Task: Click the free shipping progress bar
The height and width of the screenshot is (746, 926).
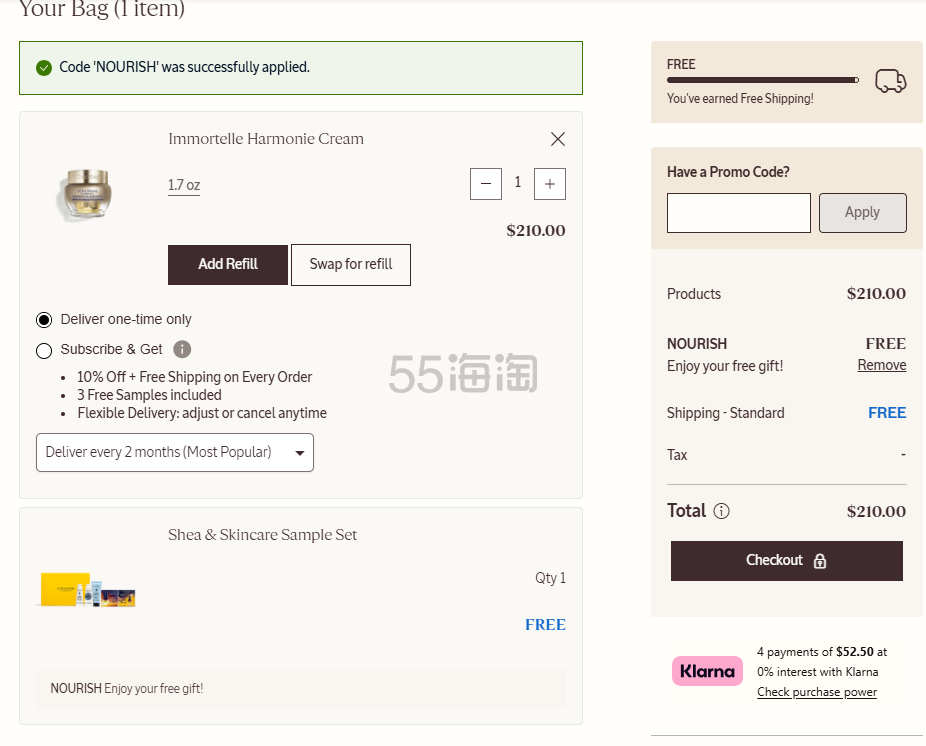Action: tap(762, 80)
